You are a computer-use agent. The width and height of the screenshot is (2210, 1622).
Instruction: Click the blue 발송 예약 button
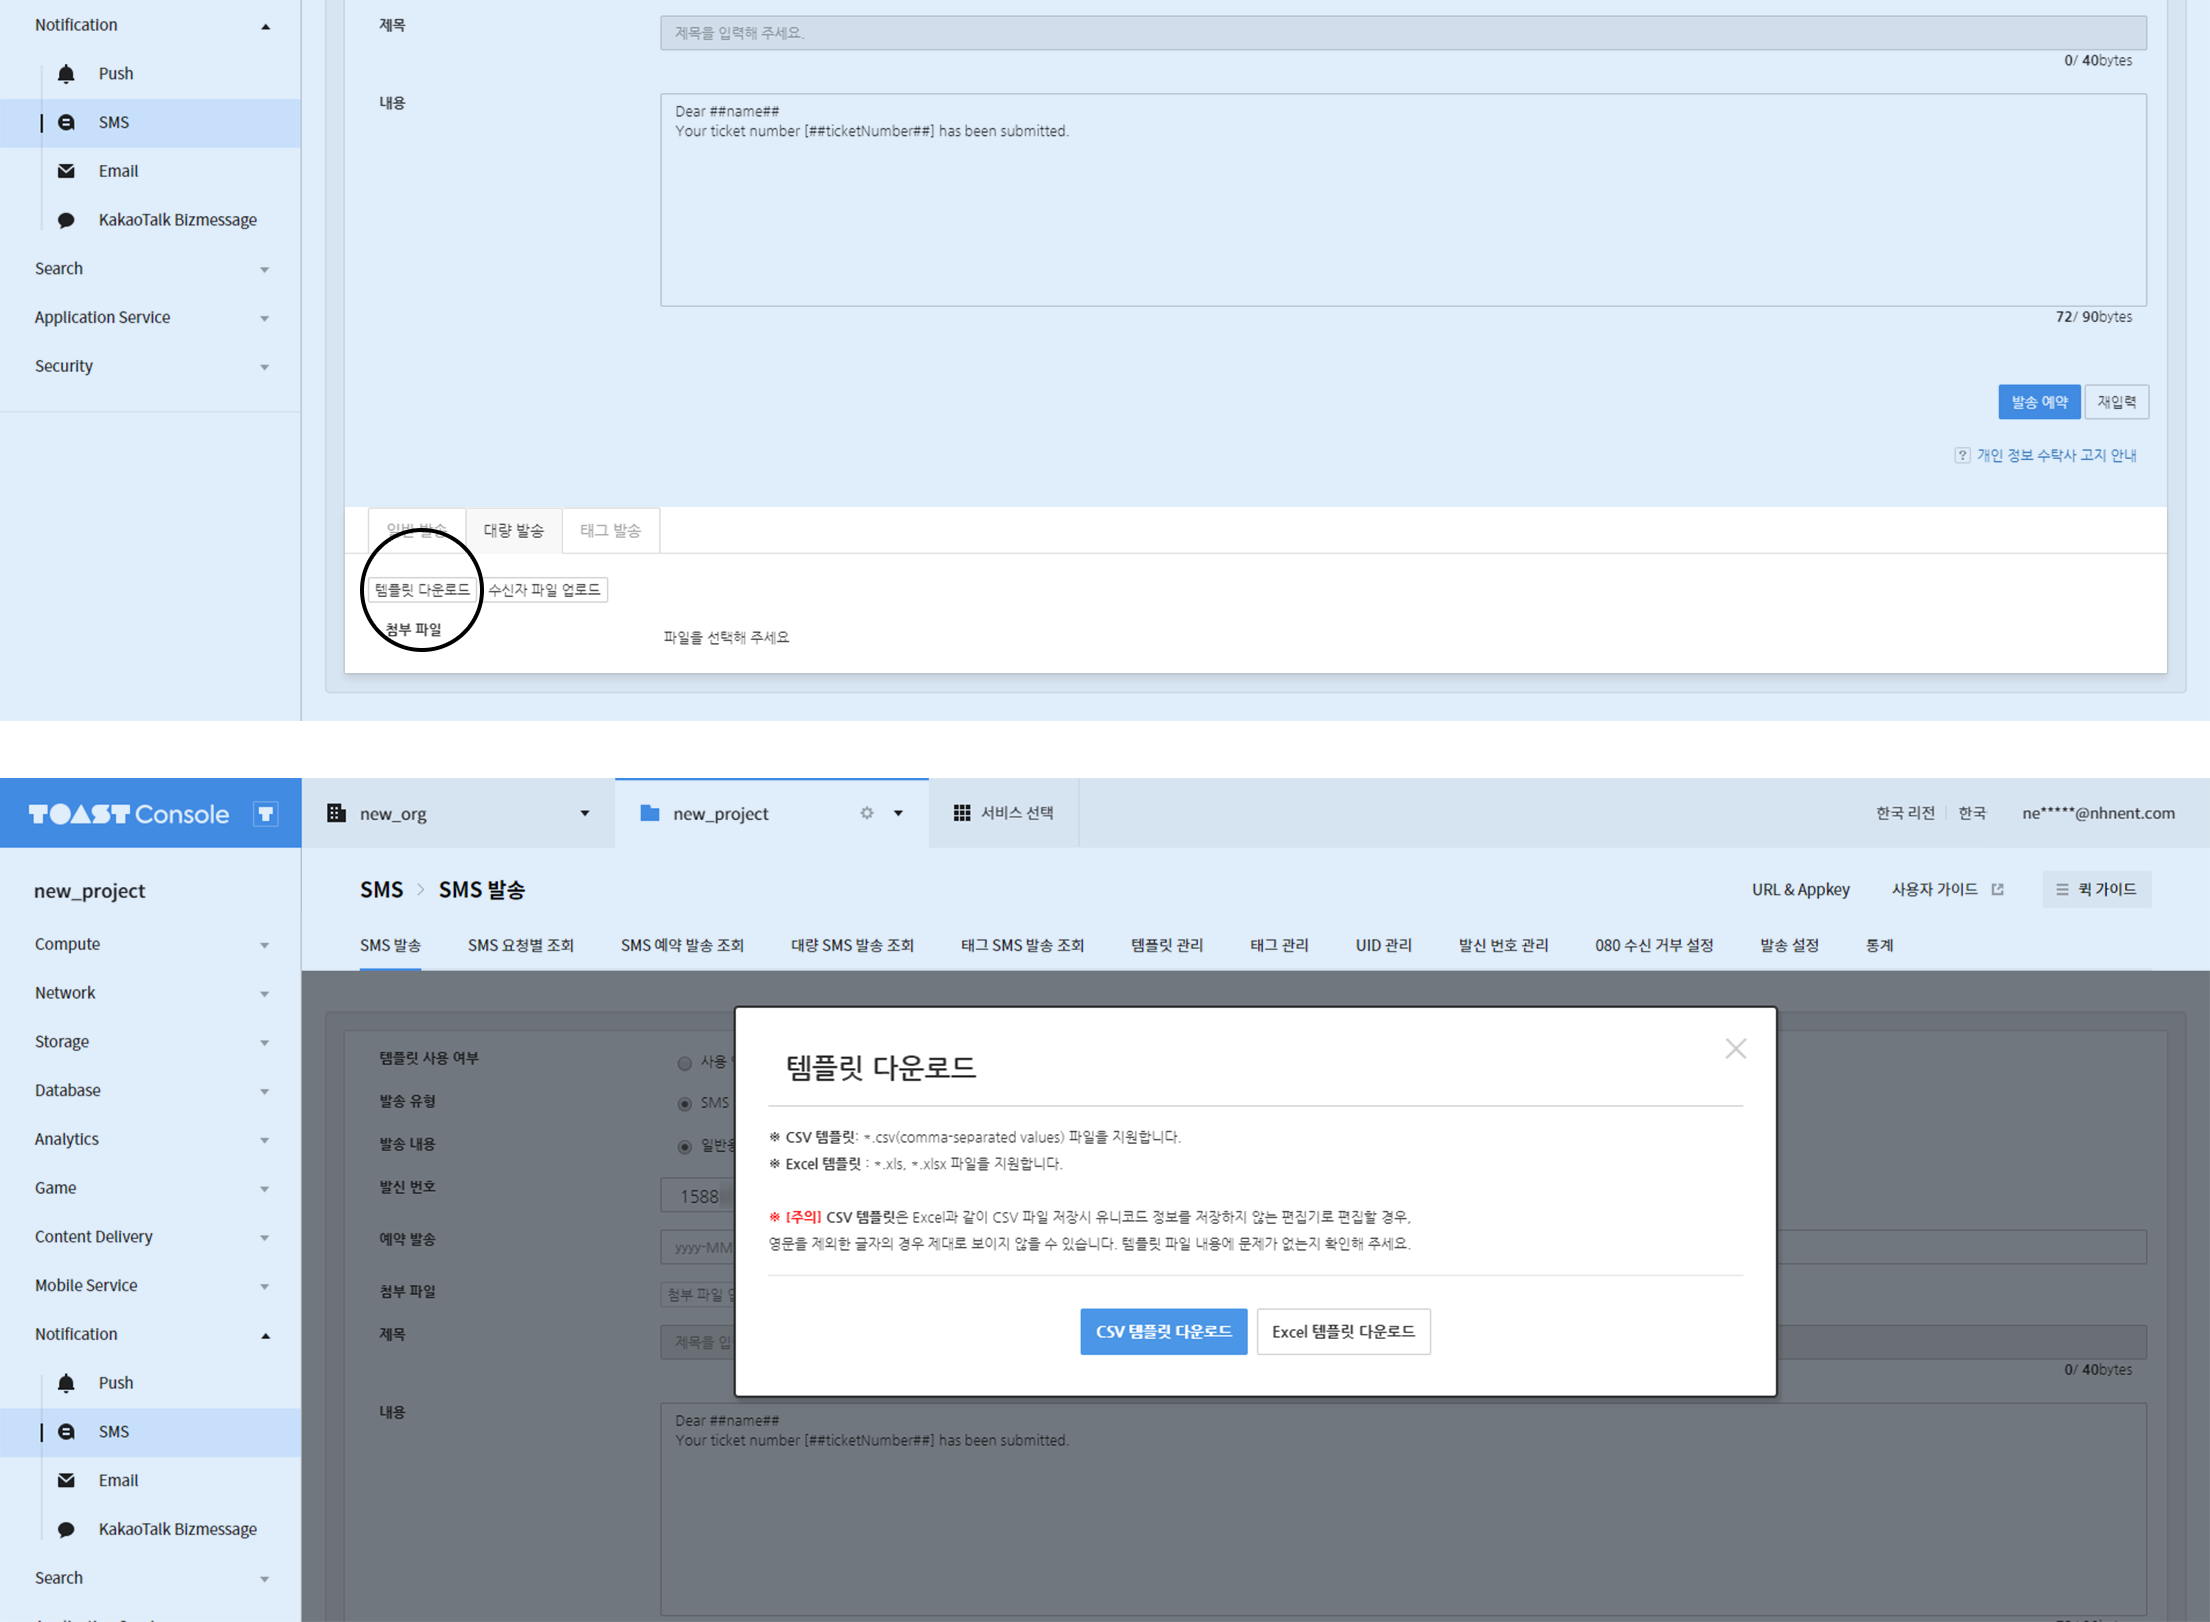pos(2039,402)
